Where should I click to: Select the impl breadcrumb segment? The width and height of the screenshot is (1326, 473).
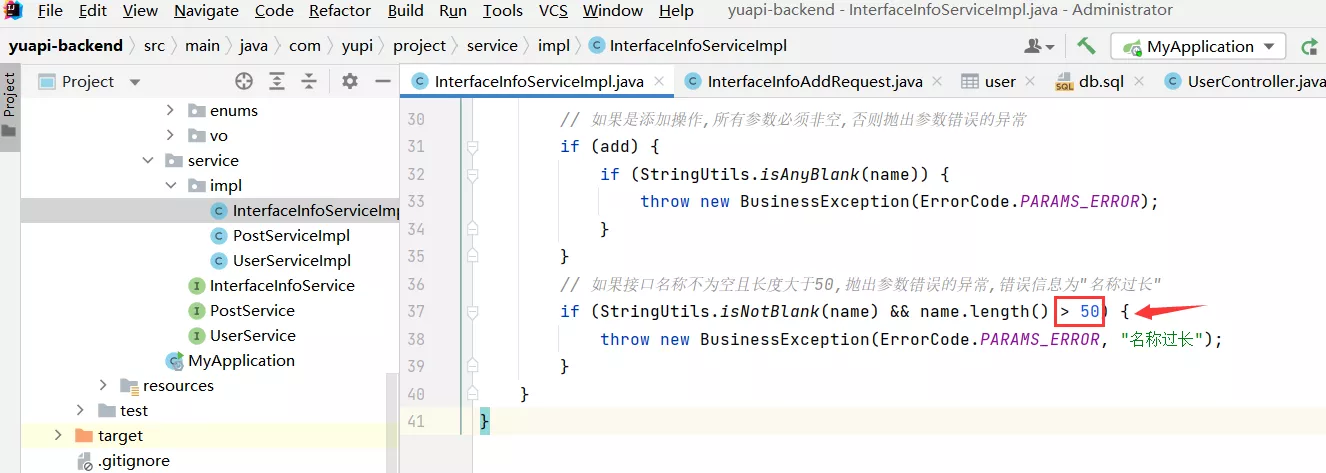coord(554,46)
